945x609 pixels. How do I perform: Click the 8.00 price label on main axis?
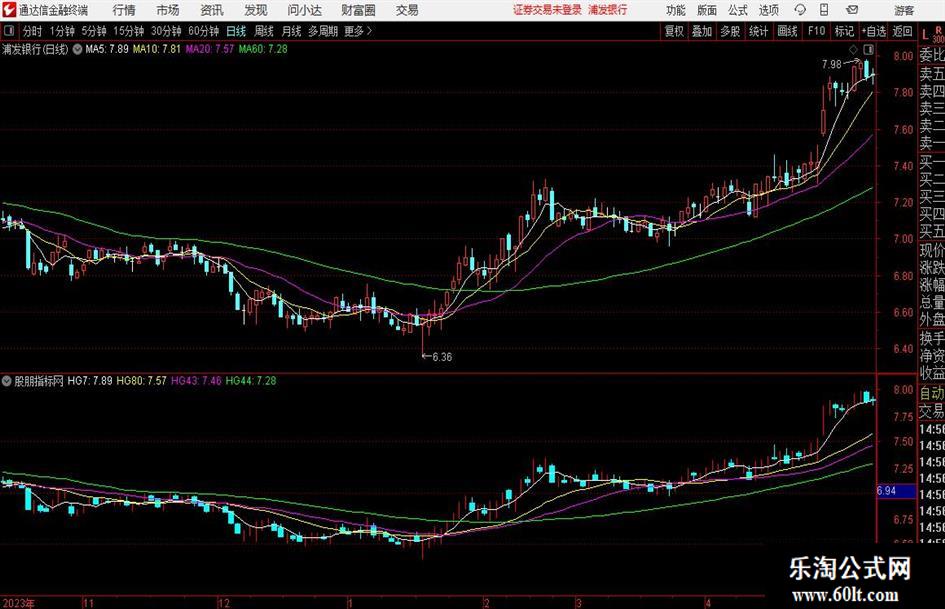tap(903, 56)
